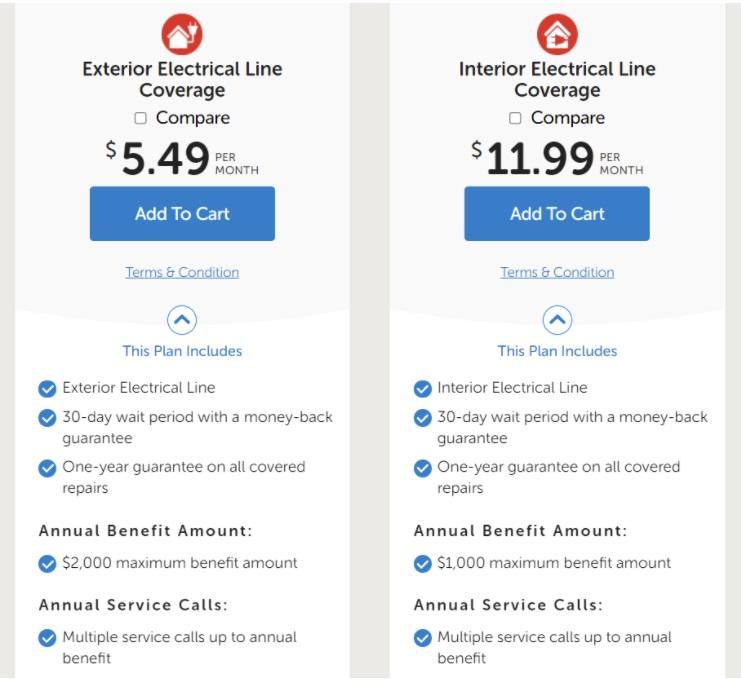Screen dimensions: 741x679
Task: Click checkmark icon beside Exterior Electrical Line
Action: (47, 388)
